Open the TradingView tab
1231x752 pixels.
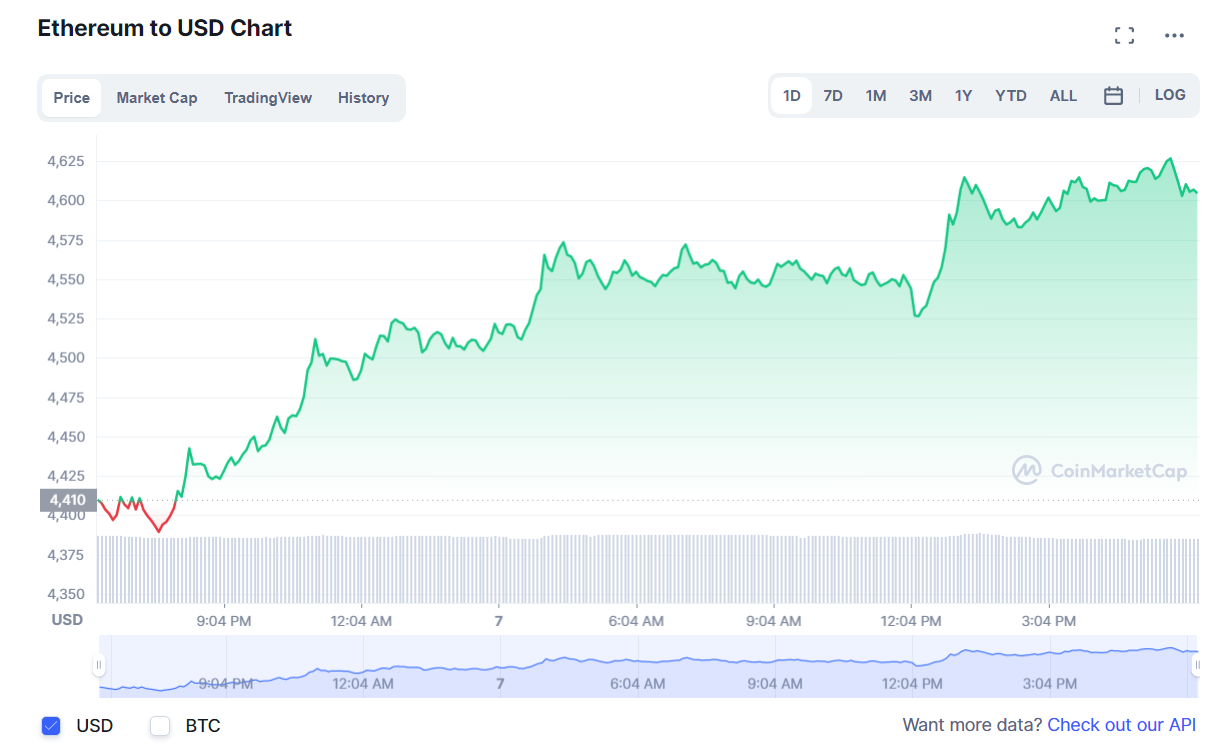pos(268,98)
